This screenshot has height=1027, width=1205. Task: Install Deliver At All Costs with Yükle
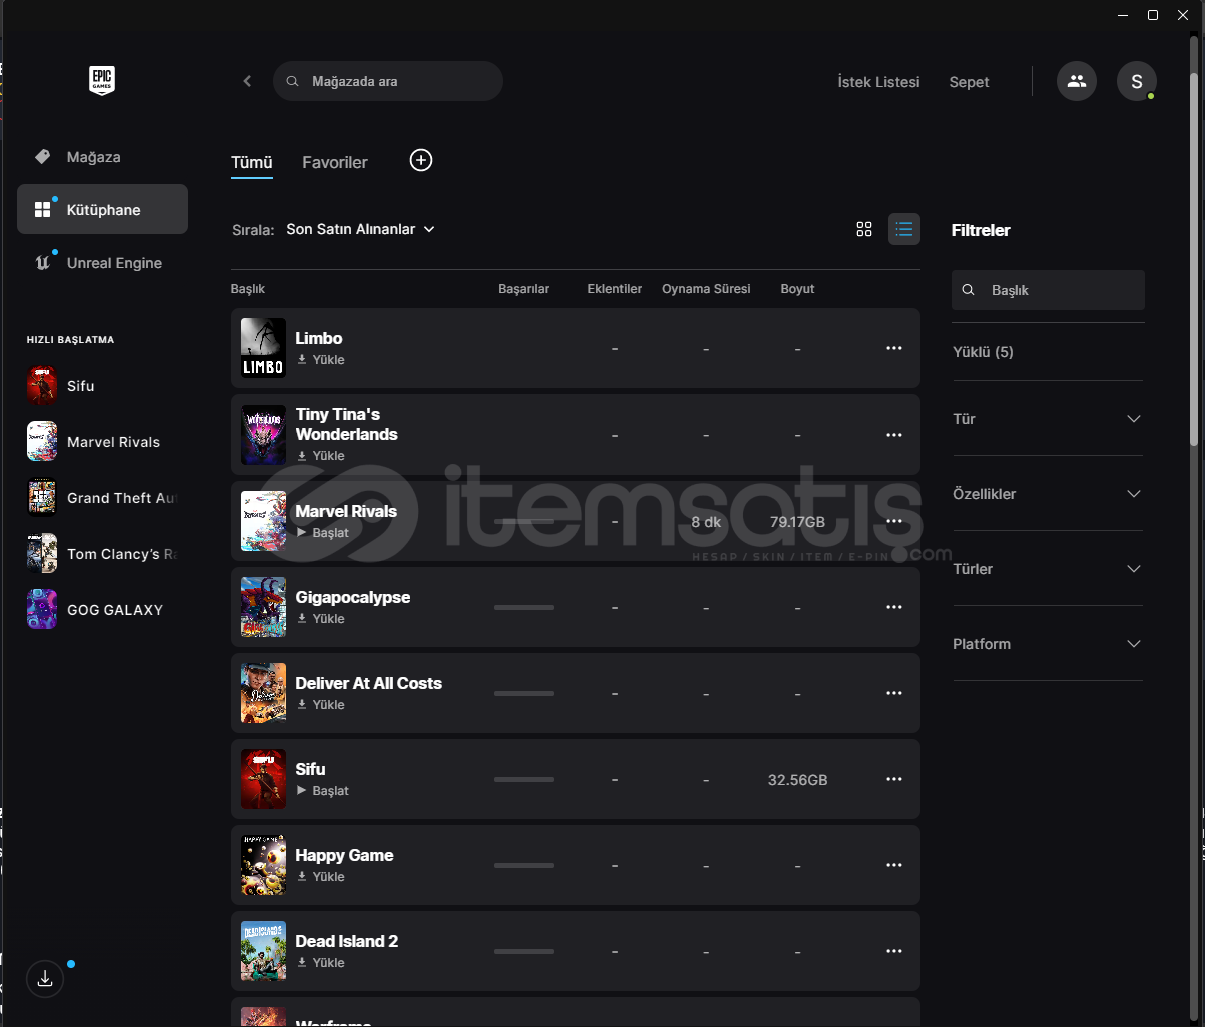click(x=321, y=705)
